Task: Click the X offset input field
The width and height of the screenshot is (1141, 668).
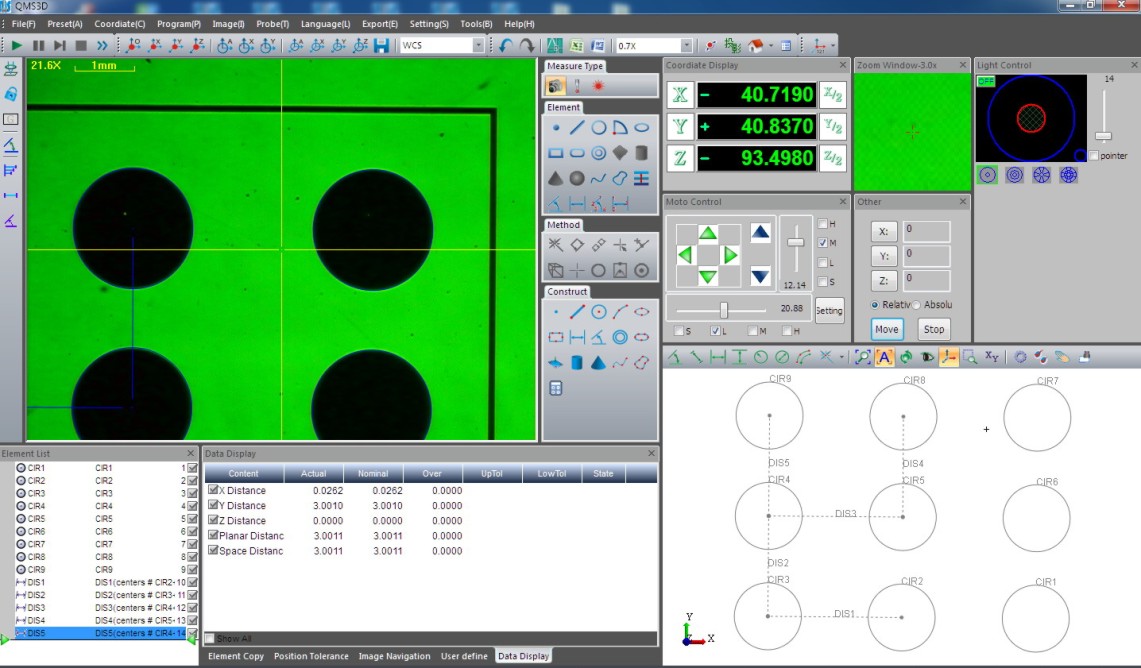Action: 926,231
